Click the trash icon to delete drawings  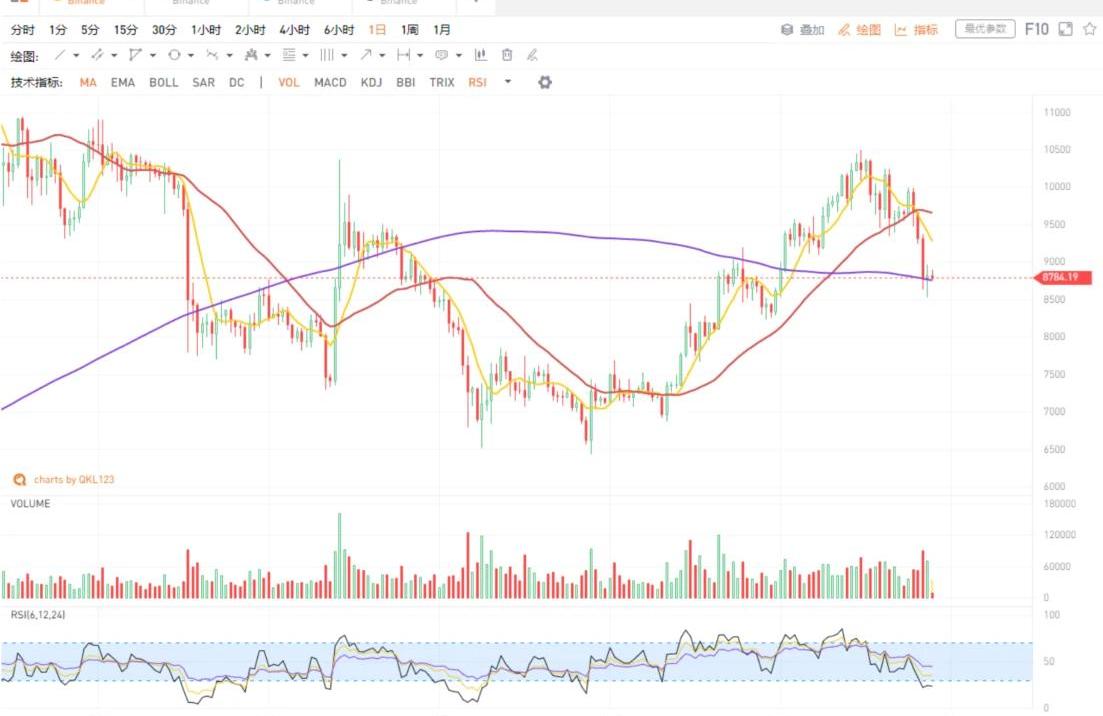point(507,55)
